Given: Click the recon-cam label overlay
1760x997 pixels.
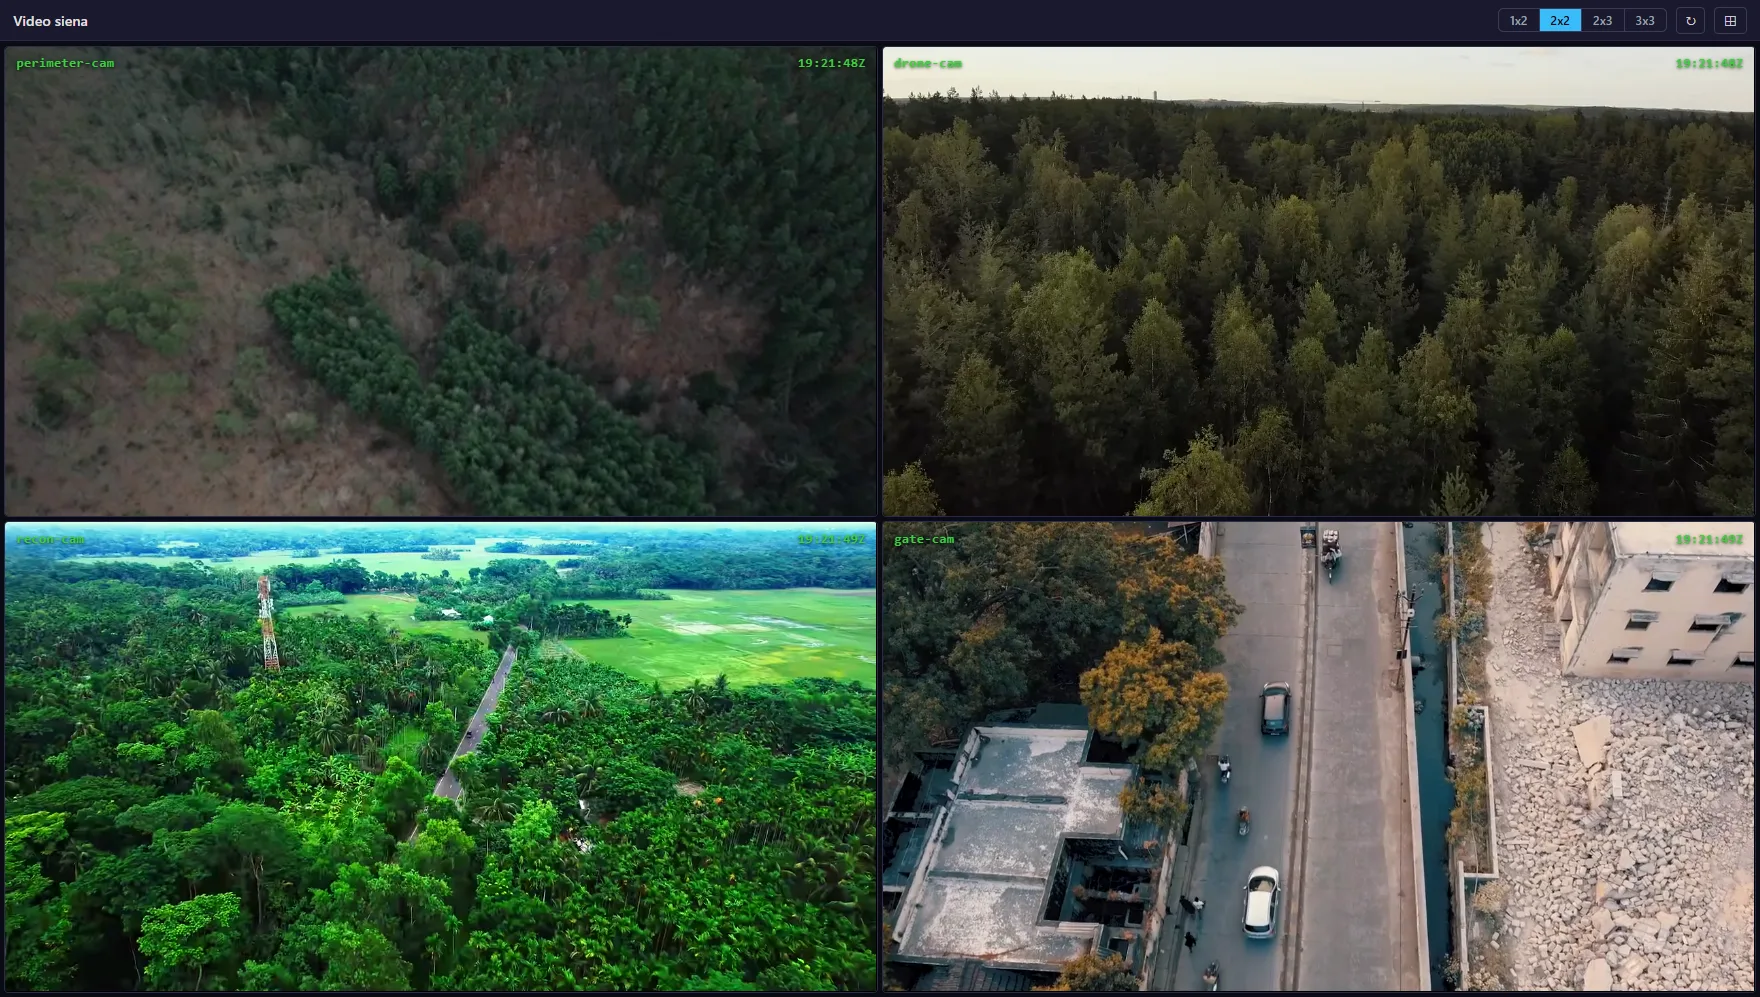Looking at the screenshot, I should click(x=50, y=539).
